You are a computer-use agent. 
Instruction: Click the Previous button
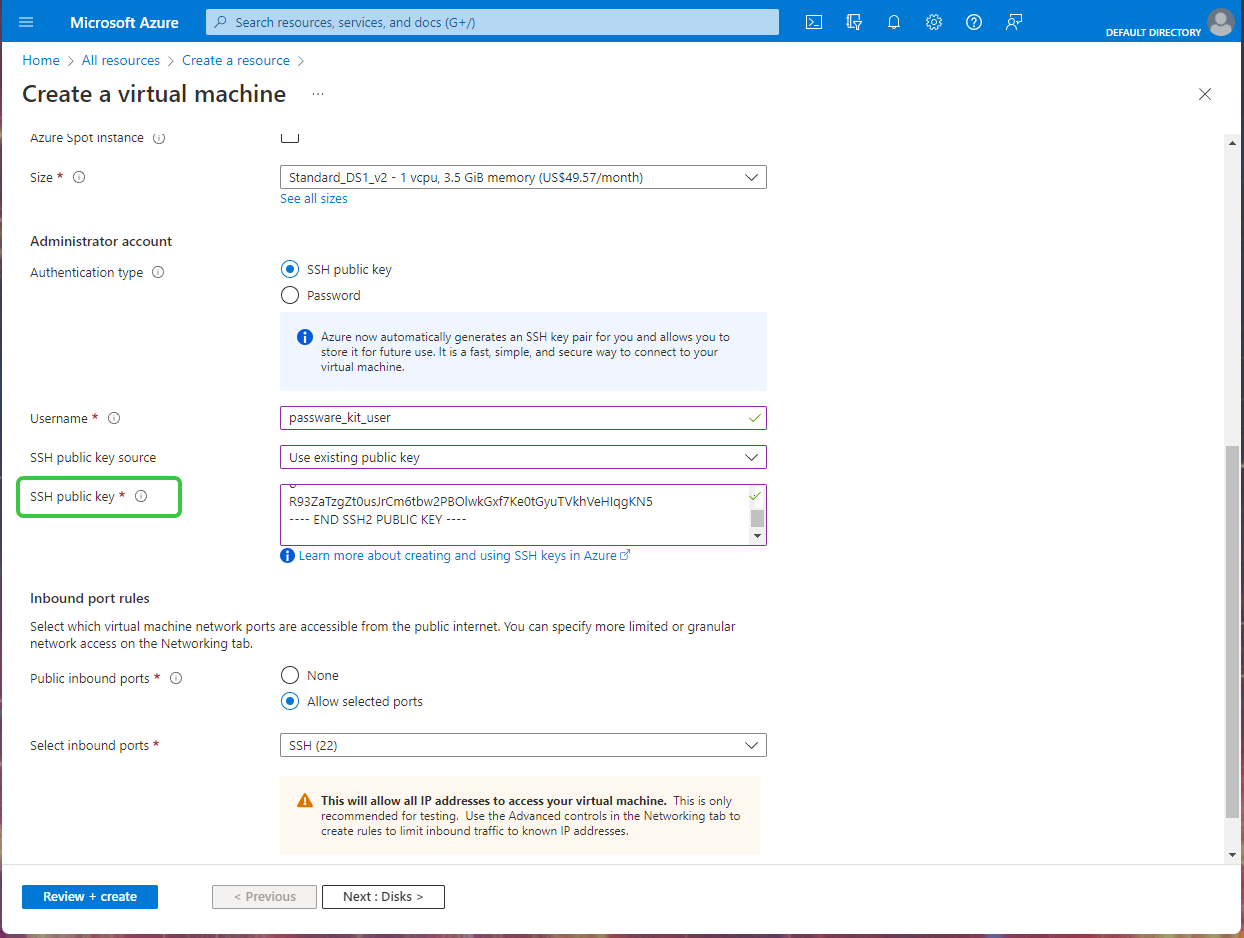[x=264, y=897]
